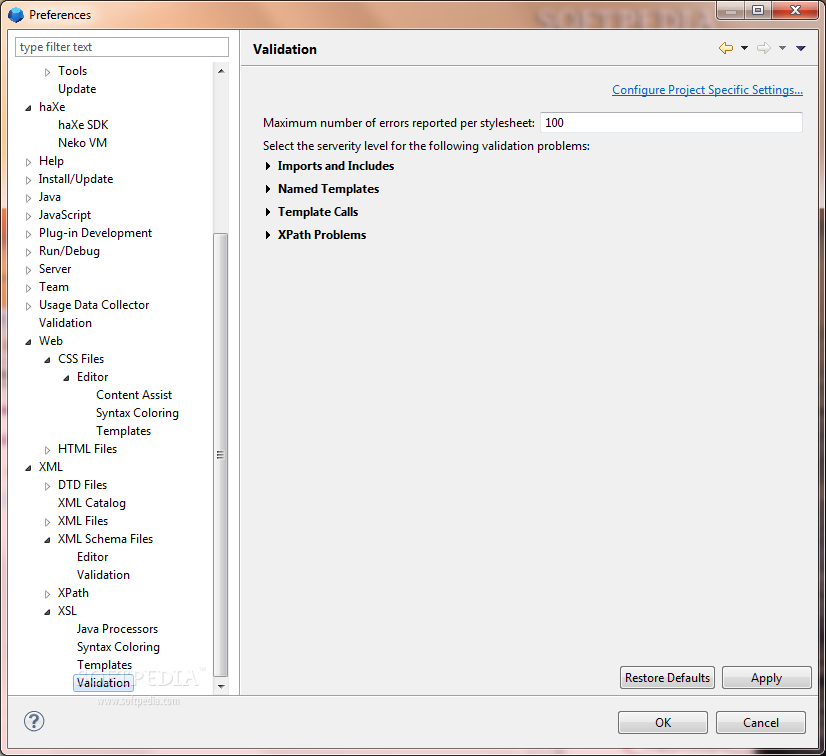Select Syntax Coloring under CSS Editor
Image resolution: width=826 pixels, height=756 pixels.
coord(137,413)
